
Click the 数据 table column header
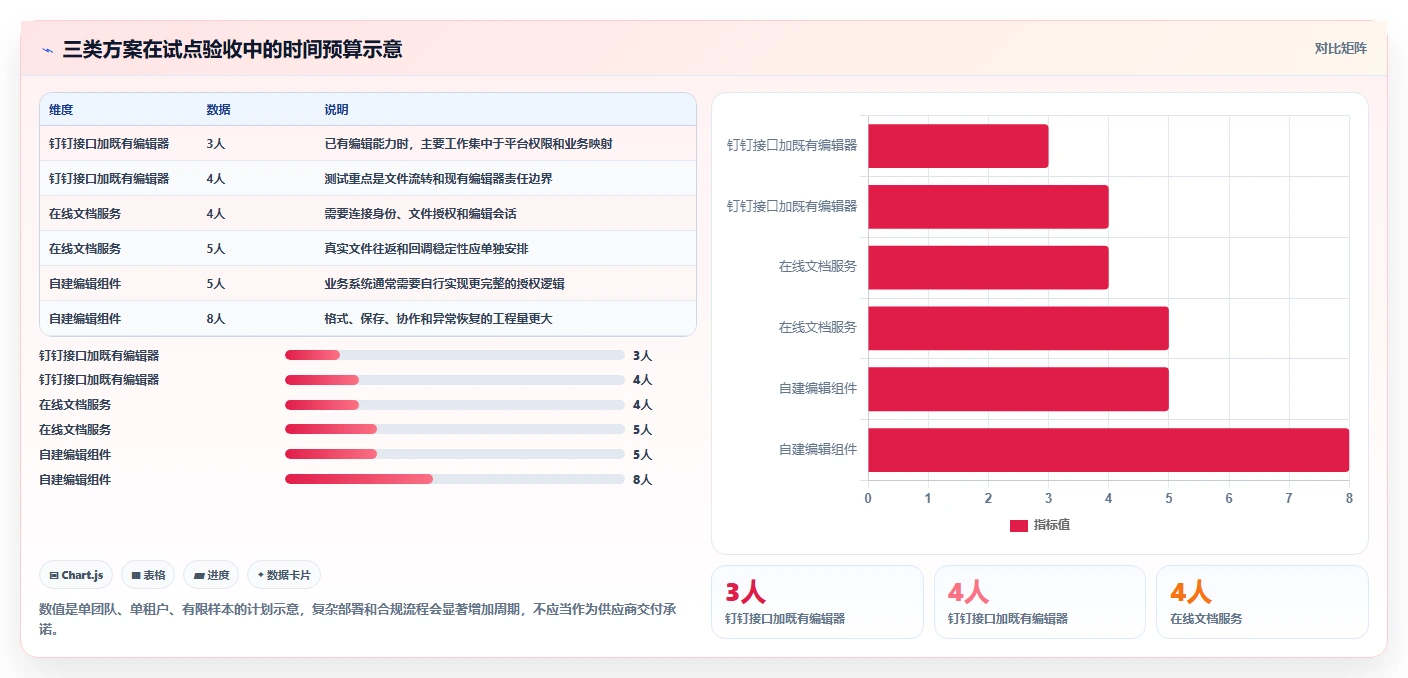pyautogui.click(x=218, y=110)
